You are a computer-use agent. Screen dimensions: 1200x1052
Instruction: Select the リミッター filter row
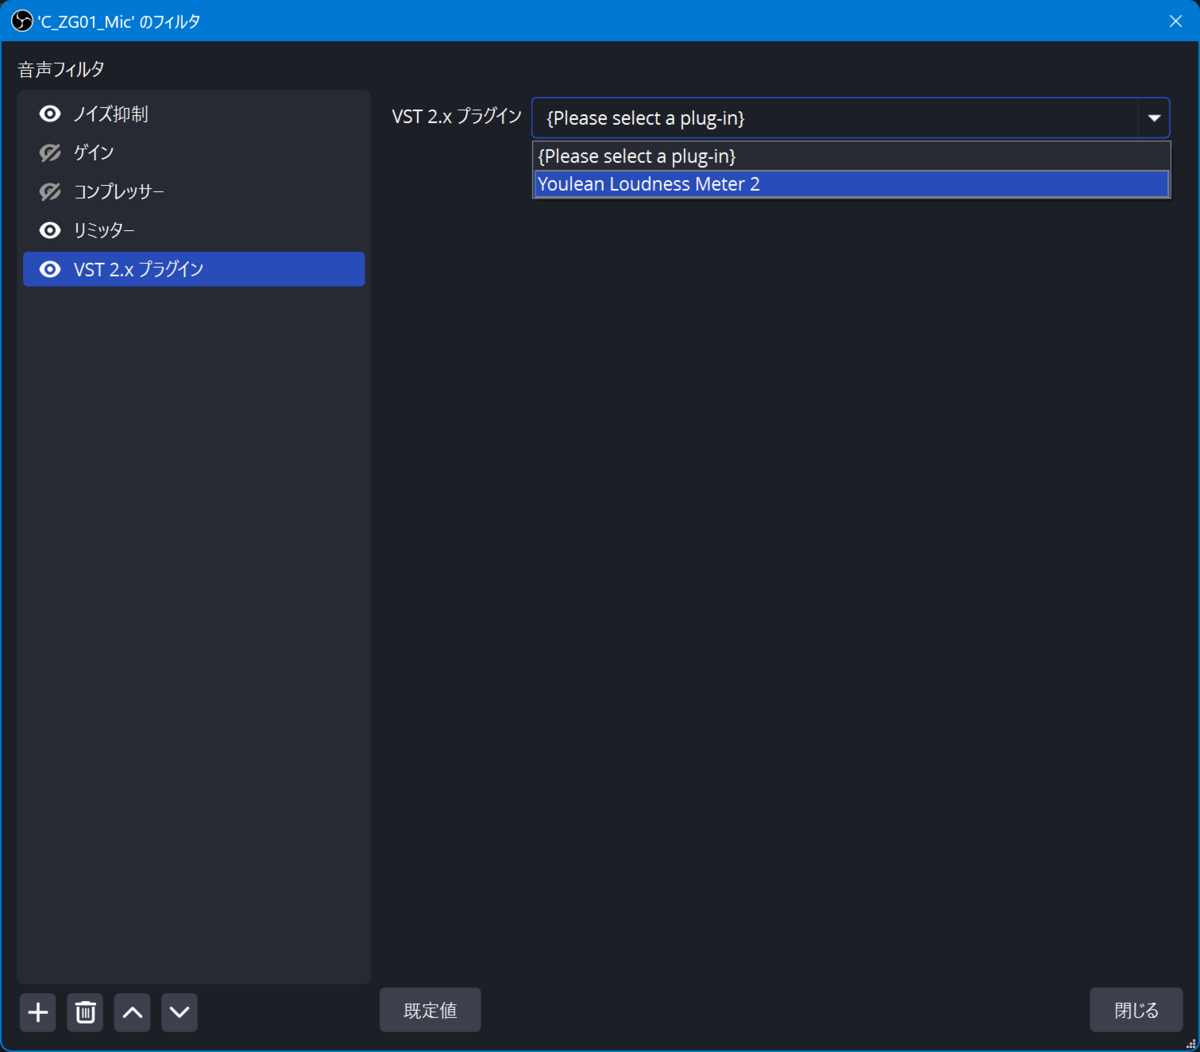[x=194, y=230]
